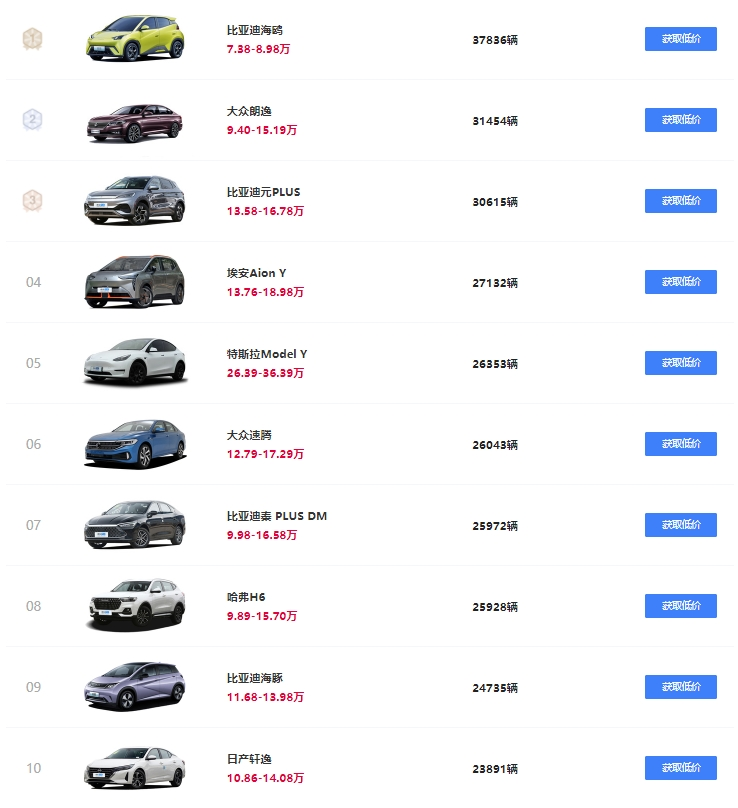Get low price for 比亚迪秦 PLUS DM

click(x=680, y=525)
